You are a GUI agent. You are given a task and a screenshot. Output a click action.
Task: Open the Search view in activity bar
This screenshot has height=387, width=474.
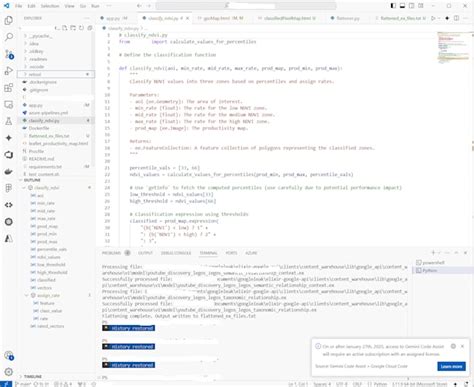pyautogui.click(x=9, y=37)
